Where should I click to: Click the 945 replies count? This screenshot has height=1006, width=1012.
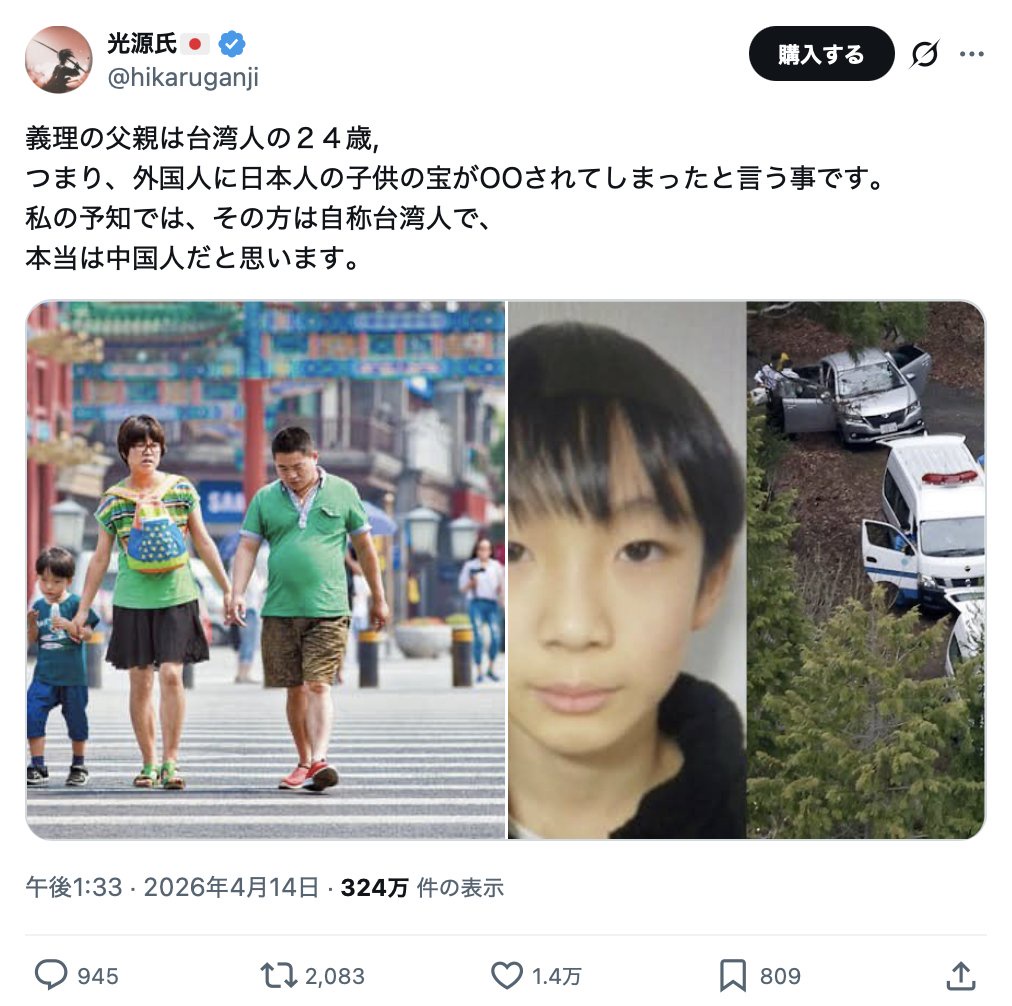pyautogui.click(x=98, y=976)
